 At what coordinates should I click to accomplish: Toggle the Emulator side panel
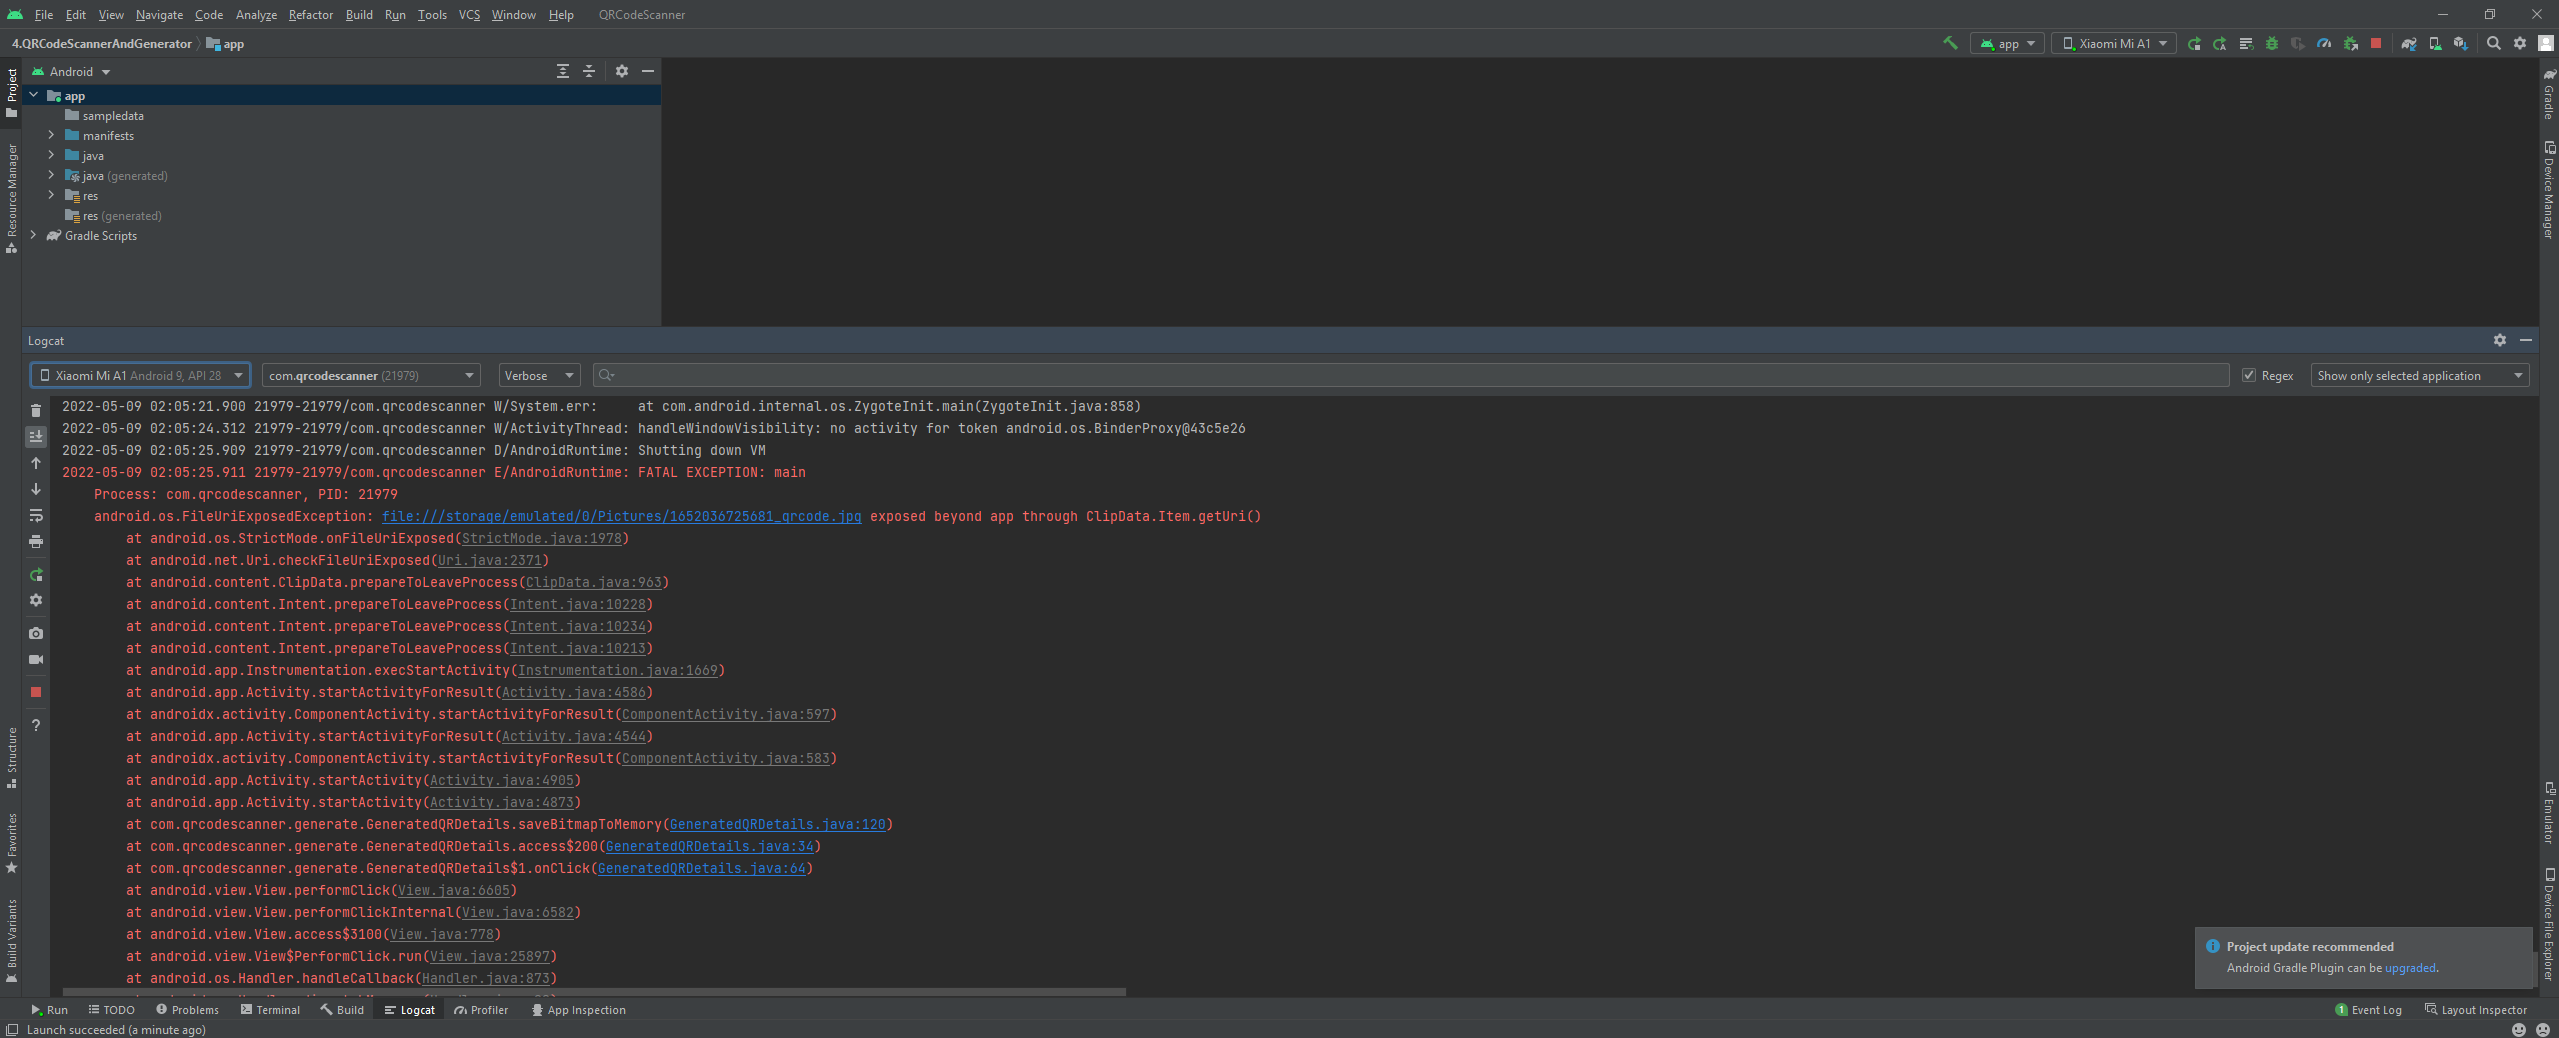2549,812
